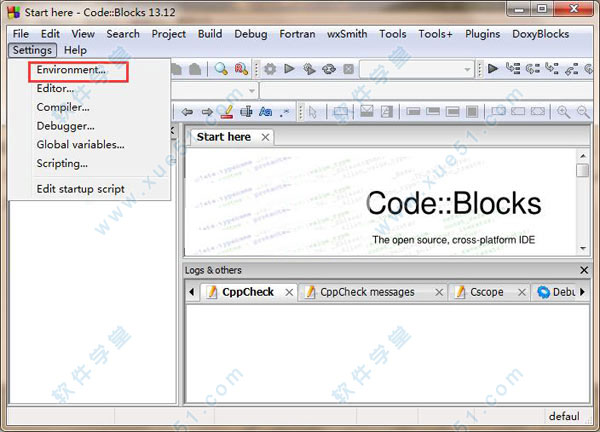Image resolution: width=600 pixels, height=432 pixels.
Task: Switch to the Cscope tab
Action: pyautogui.click(x=487, y=292)
